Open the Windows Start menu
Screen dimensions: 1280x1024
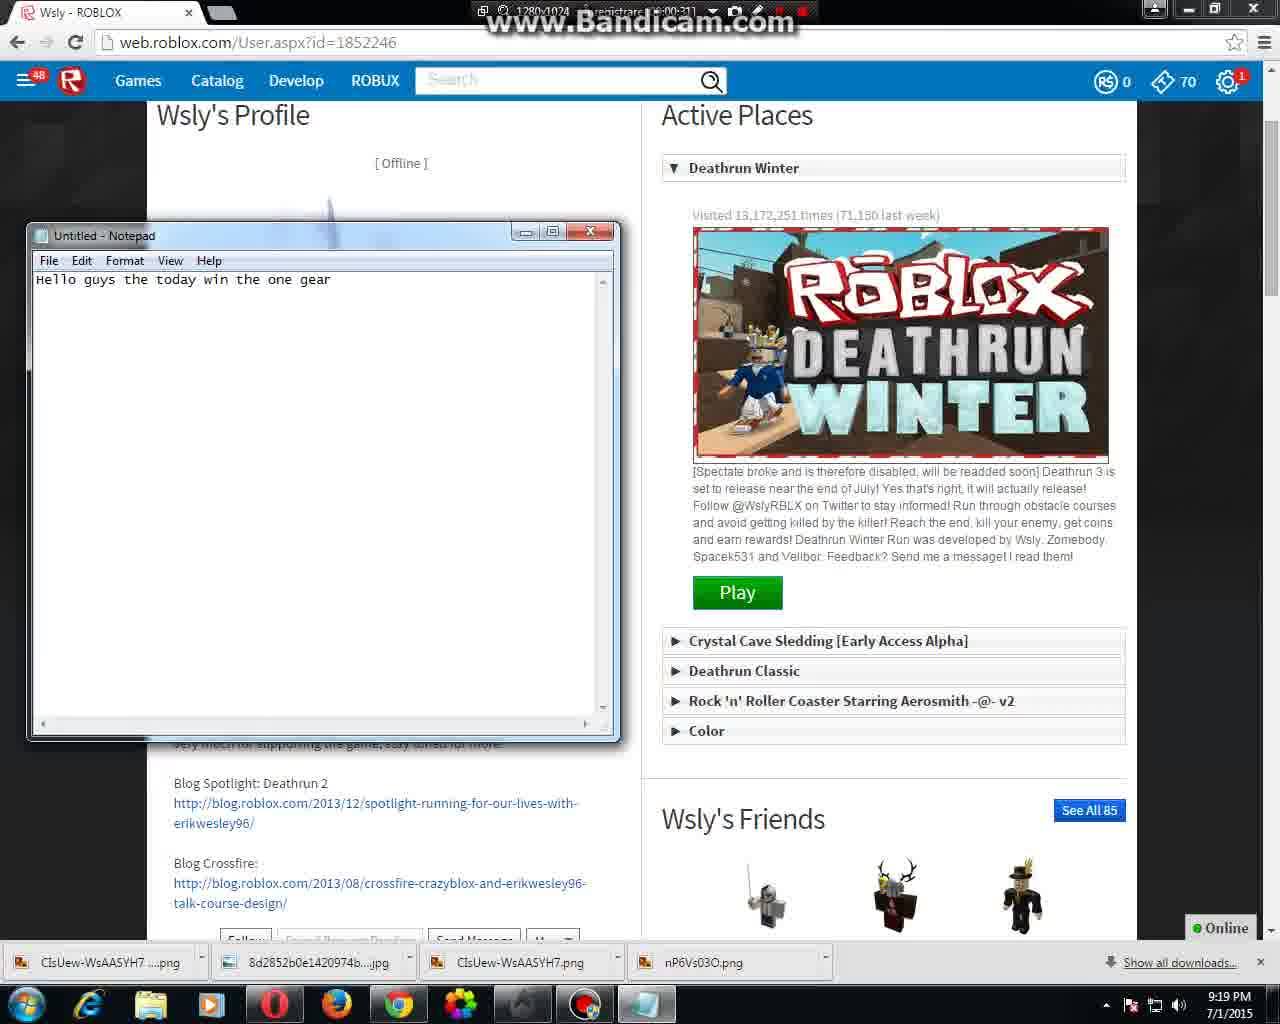(27, 1004)
